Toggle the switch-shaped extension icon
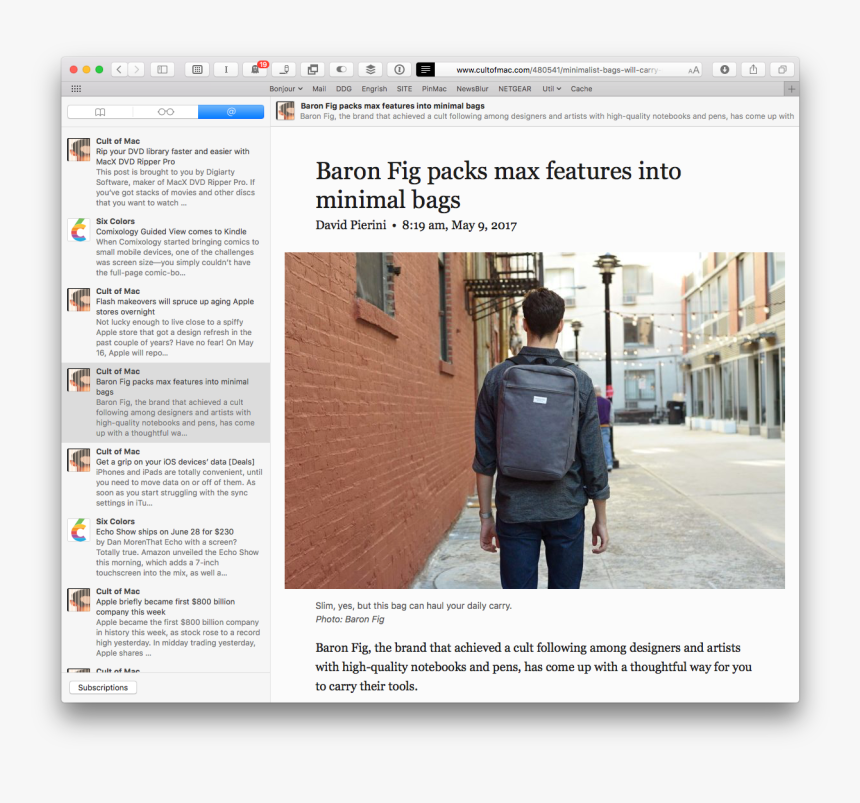860x803 pixels. (x=340, y=69)
